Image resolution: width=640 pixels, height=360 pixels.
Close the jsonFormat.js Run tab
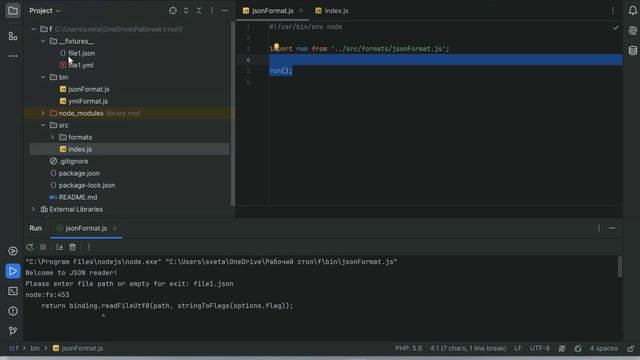[x=115, y=228]
